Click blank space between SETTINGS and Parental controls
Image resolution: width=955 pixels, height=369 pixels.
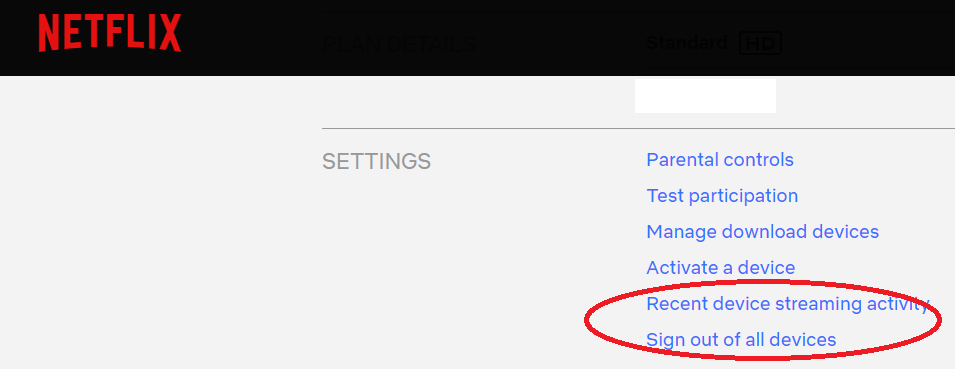(x=538, y=161)
